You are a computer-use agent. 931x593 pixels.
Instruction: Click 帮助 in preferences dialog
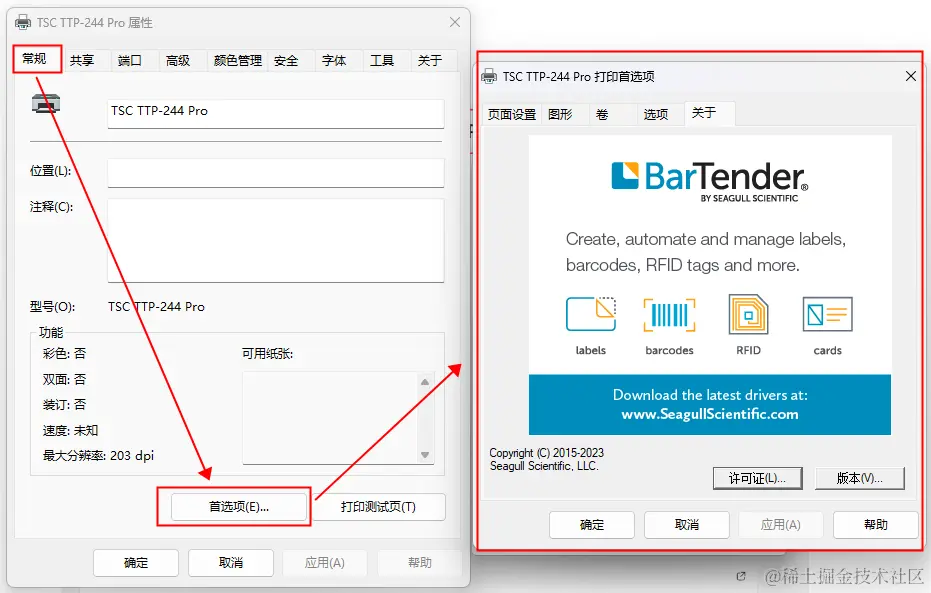(876, 525)
